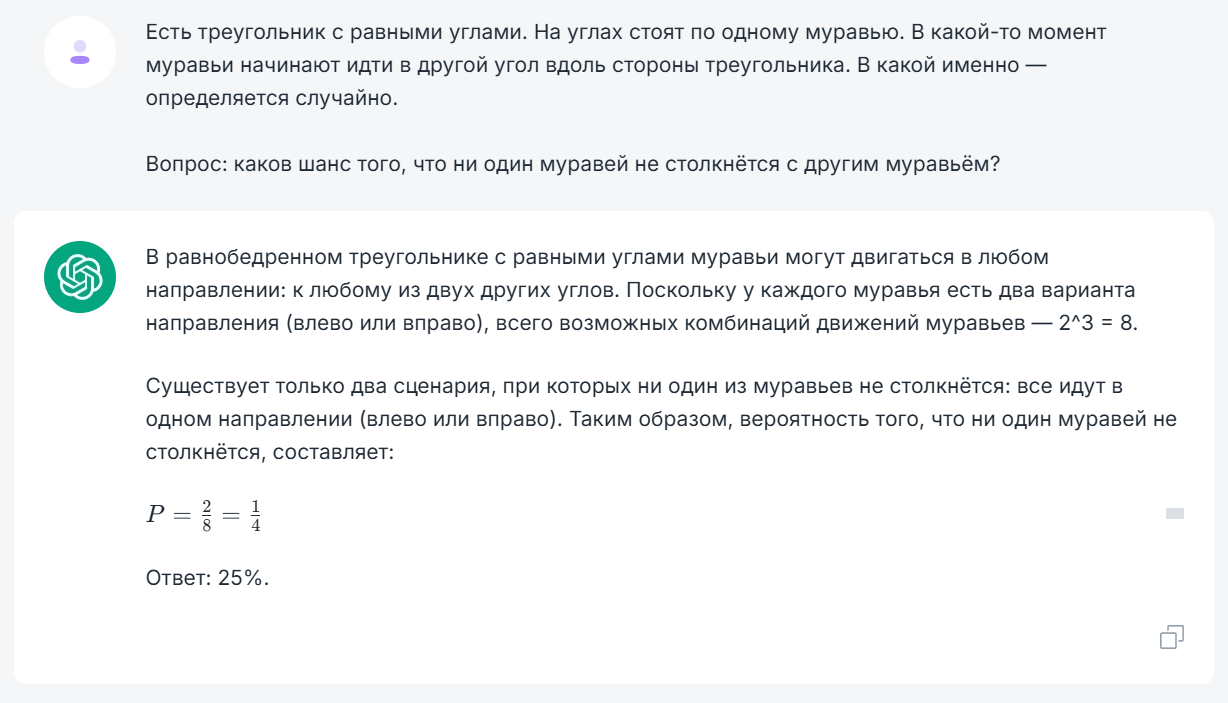This screenshot has height=703, width=1228.
Task: Click the phrase "определяется случайно"
Action: [272, 100]
